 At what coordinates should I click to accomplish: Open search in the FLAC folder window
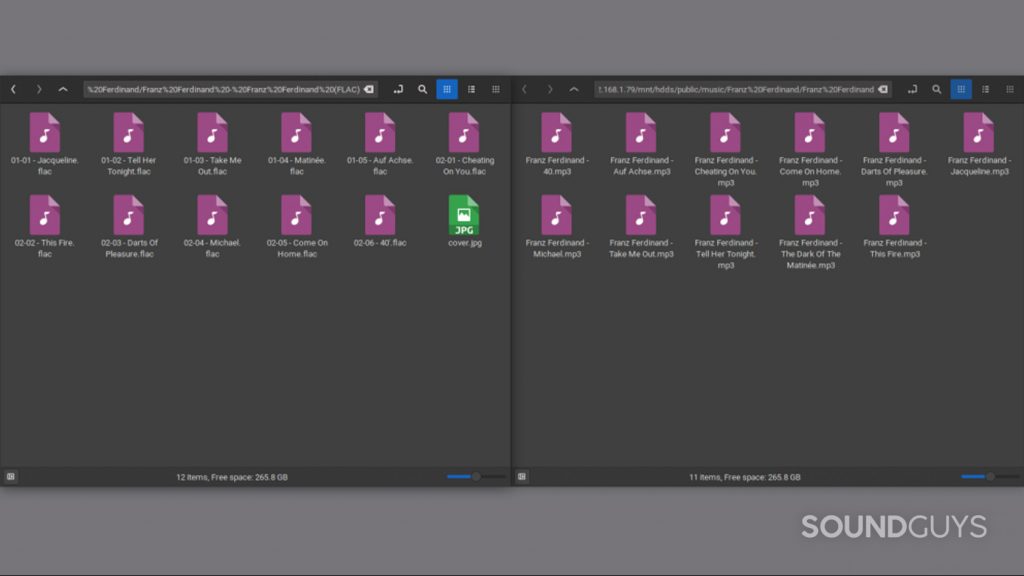click(422, 89)
